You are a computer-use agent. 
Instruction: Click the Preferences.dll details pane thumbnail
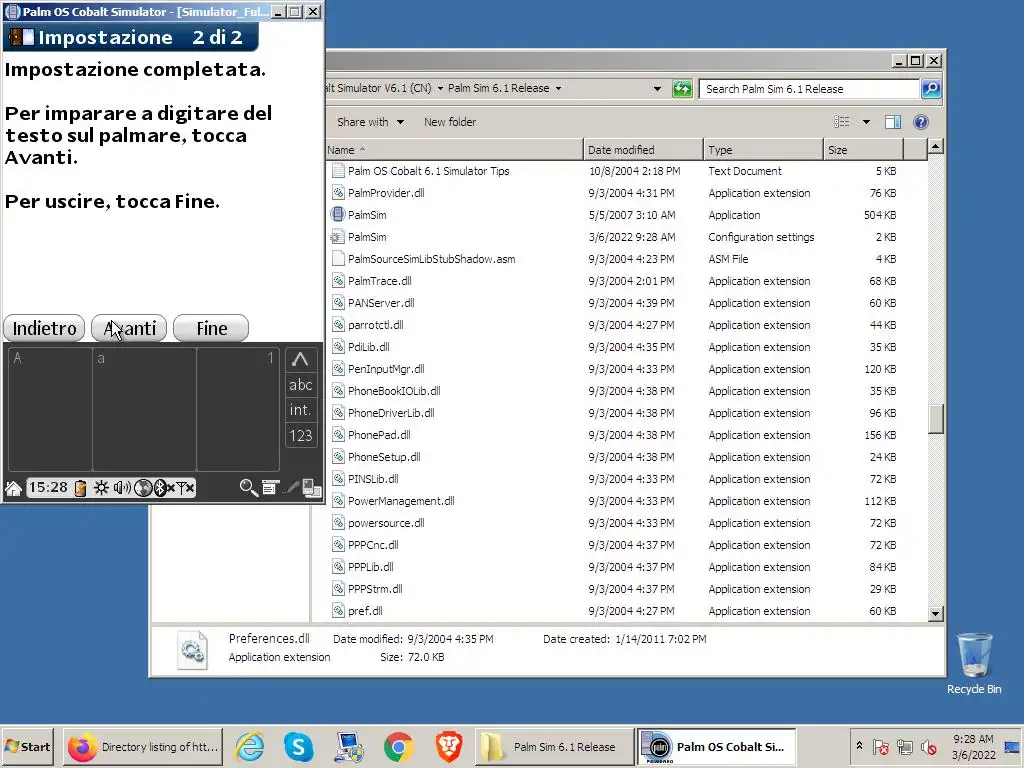193,650
